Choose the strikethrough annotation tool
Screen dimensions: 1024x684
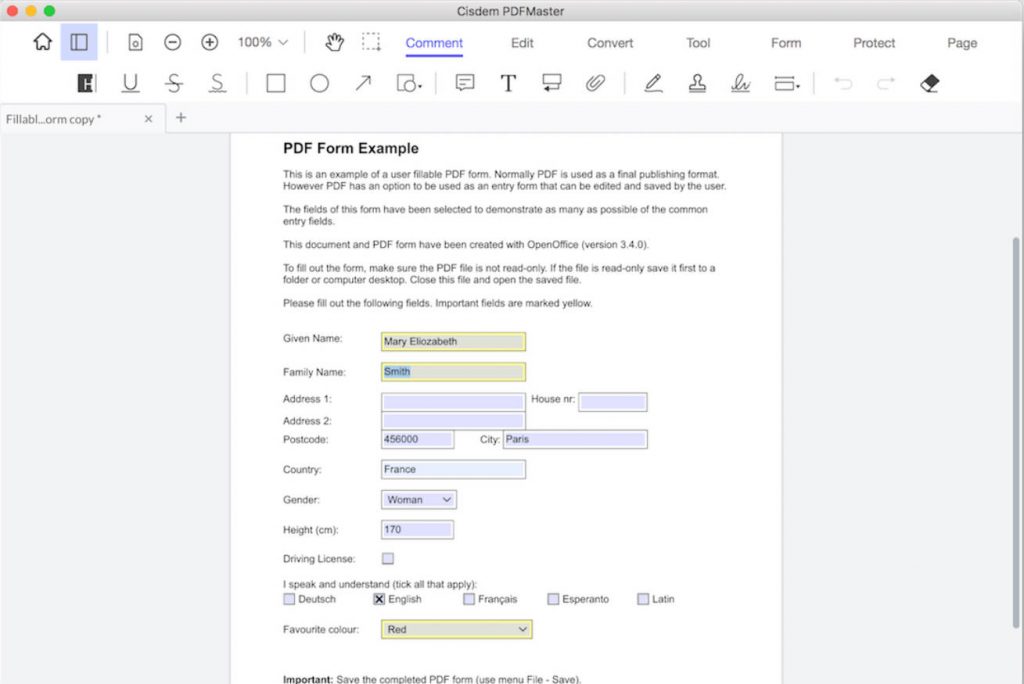click(x=173, y=84)
